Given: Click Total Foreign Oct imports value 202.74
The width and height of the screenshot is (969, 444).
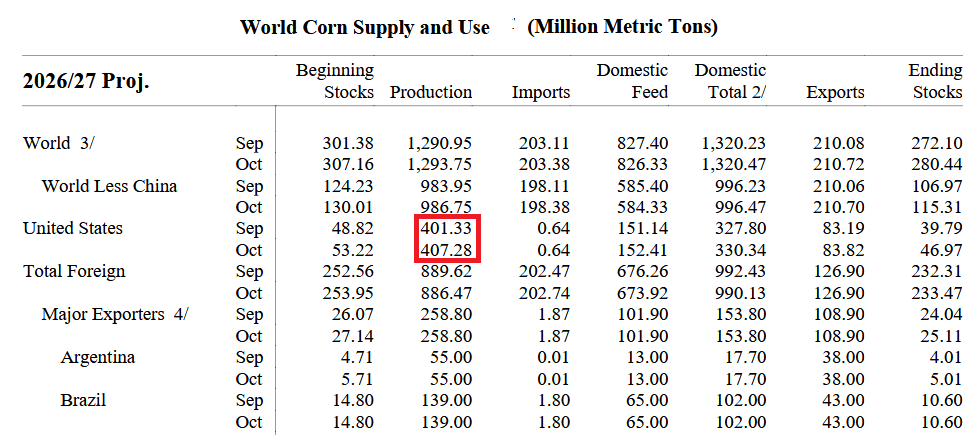Looking at the screenshot, I should [x=544, y=293].
